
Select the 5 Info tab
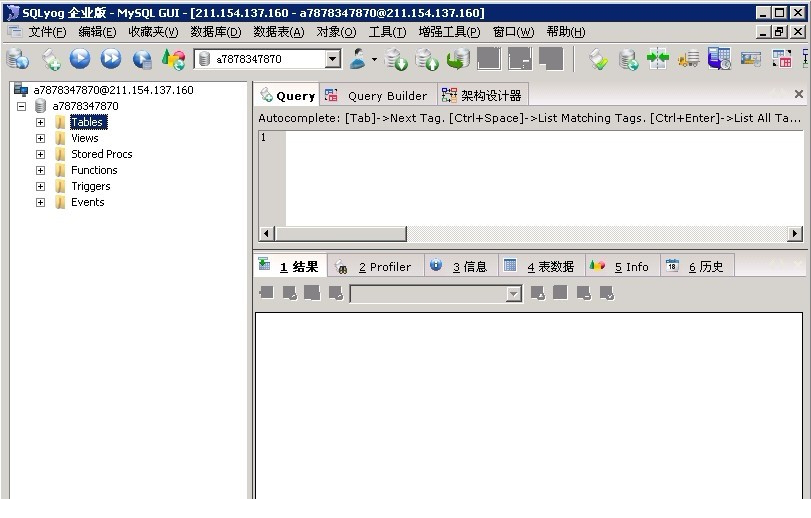[622, 266]
